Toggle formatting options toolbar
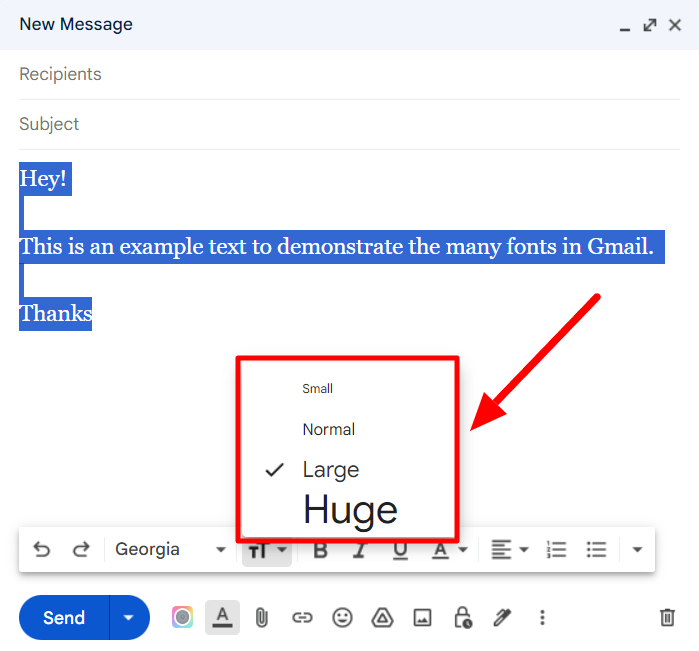The width and height of the screenshot is (699, 651). pos(222,618)
